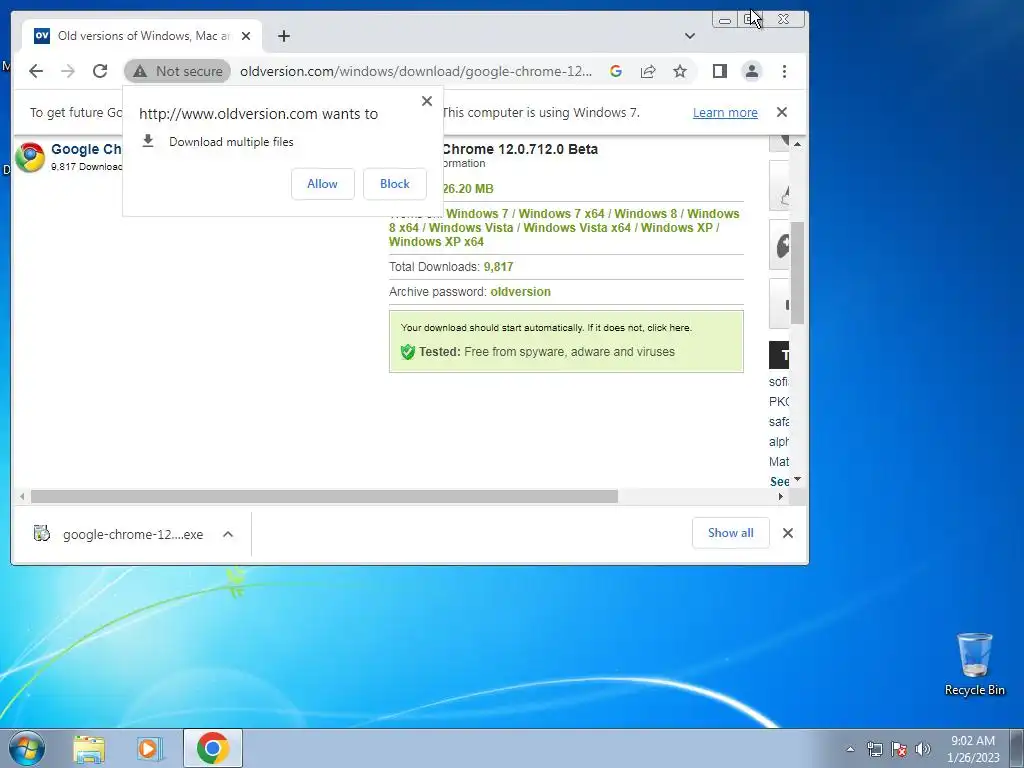Open the network tray icon
This screenshot has height=768, width=1024.
click(x=874, y=749)
